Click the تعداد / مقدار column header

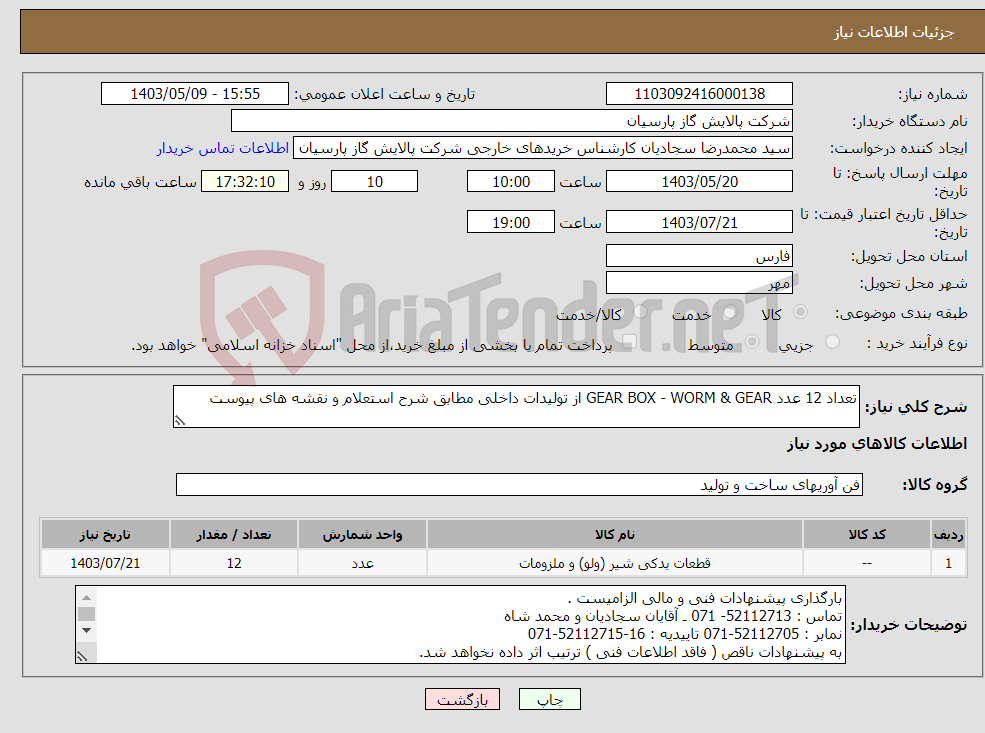(234, 535)
